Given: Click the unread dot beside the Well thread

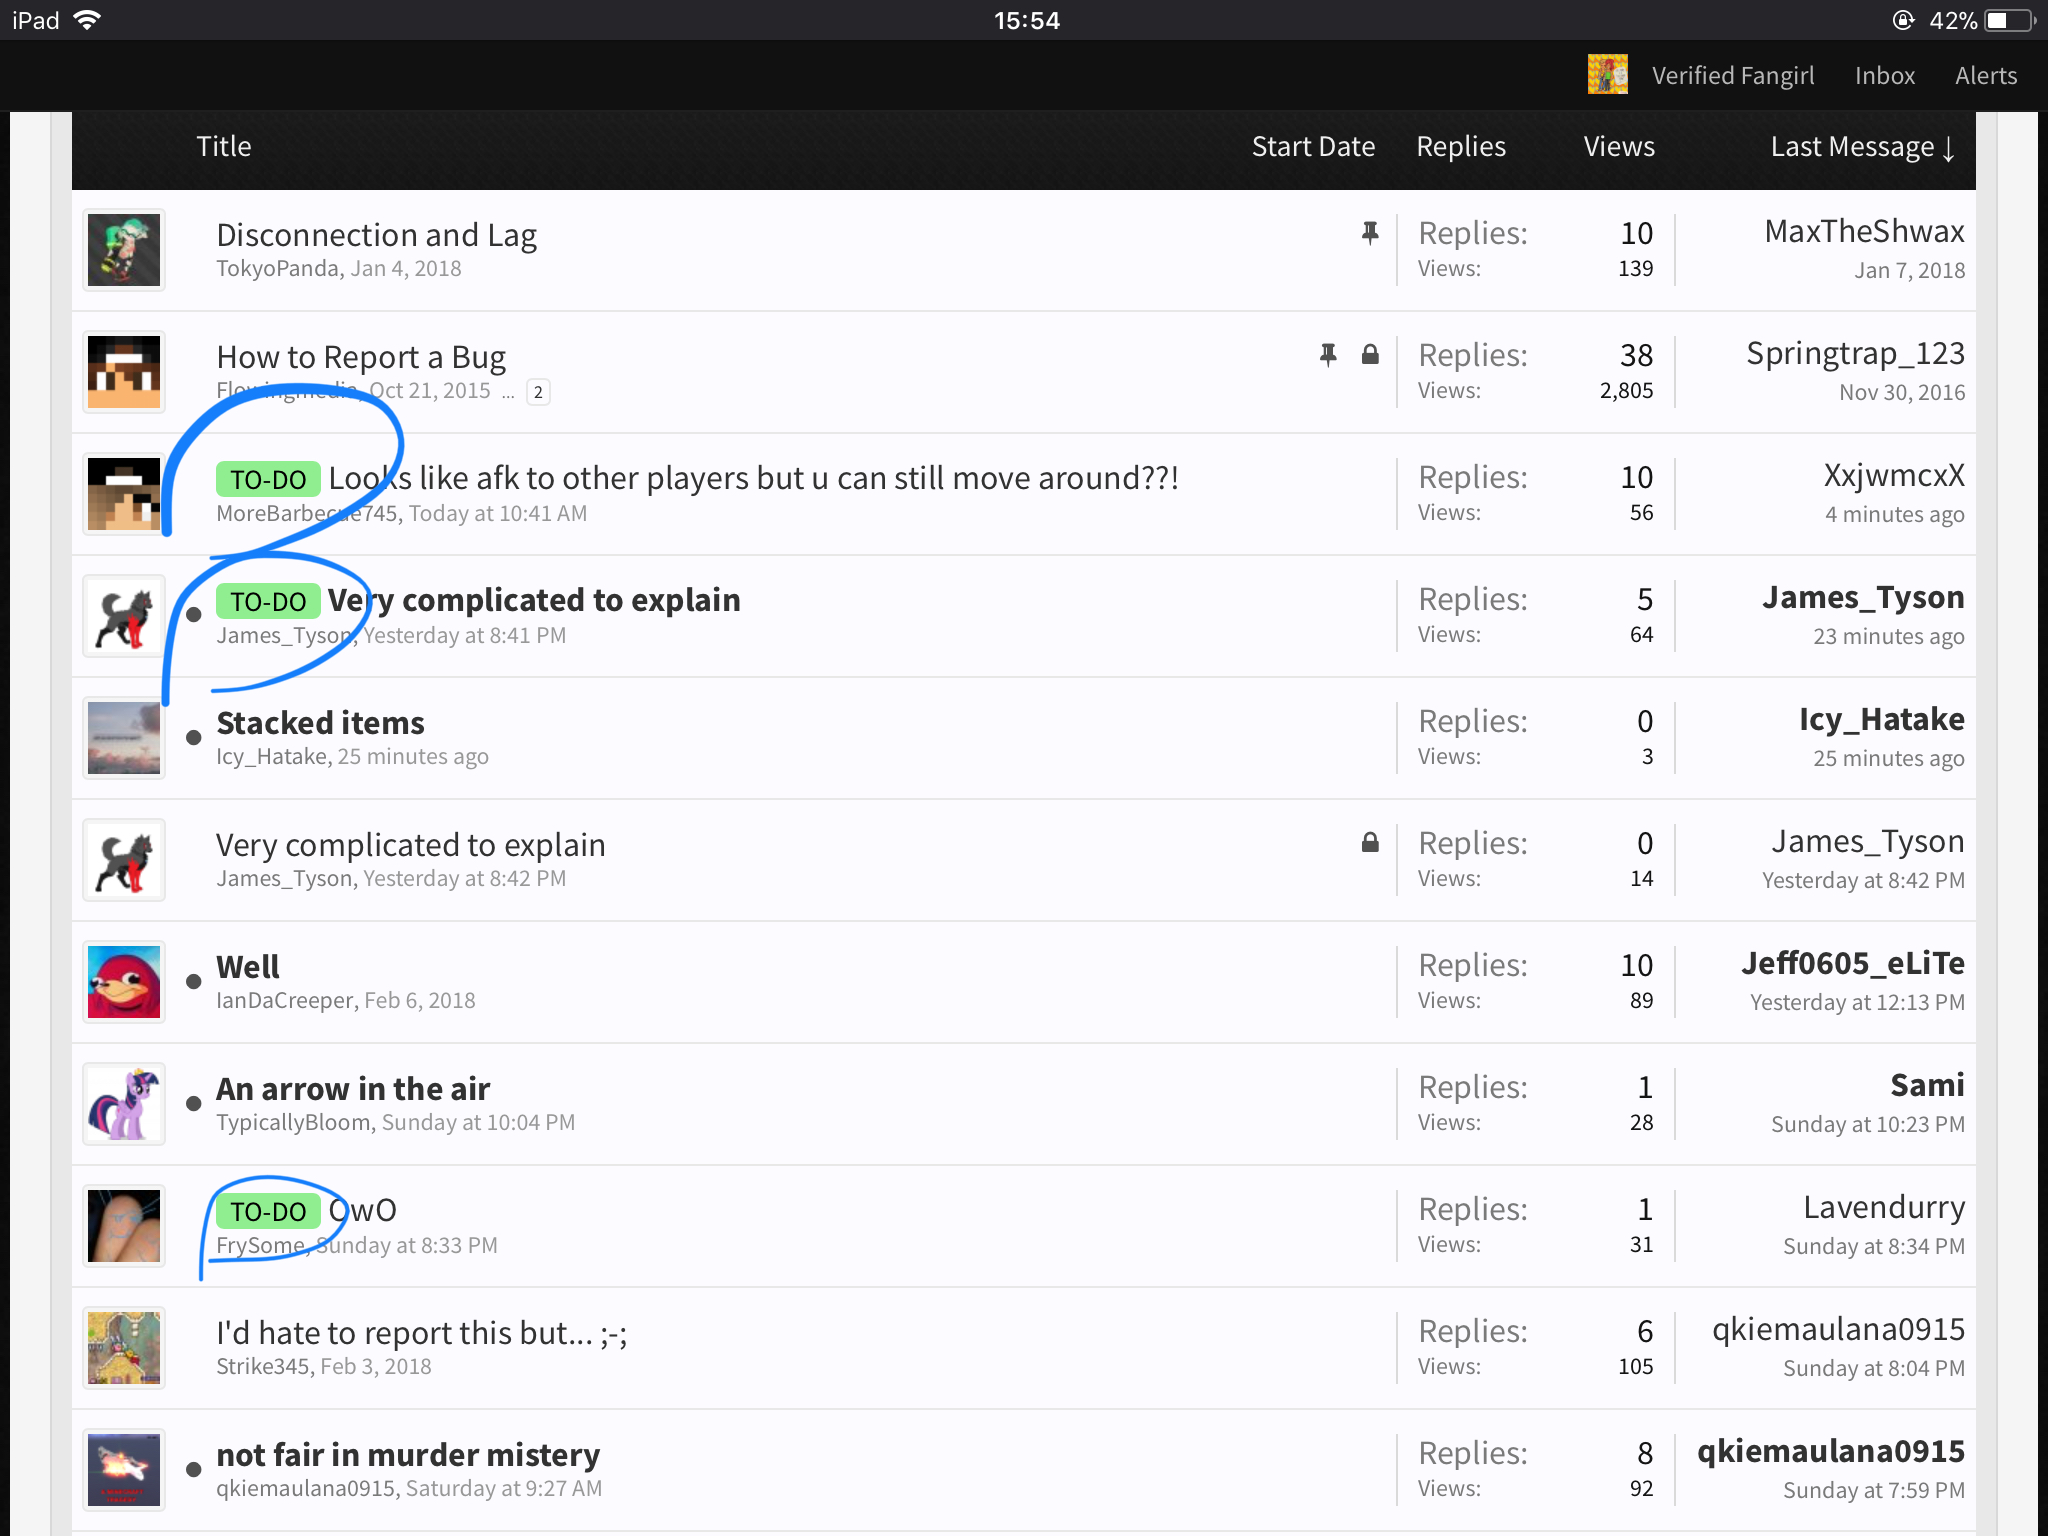Looking at the screenshot, I should point(194,981).
